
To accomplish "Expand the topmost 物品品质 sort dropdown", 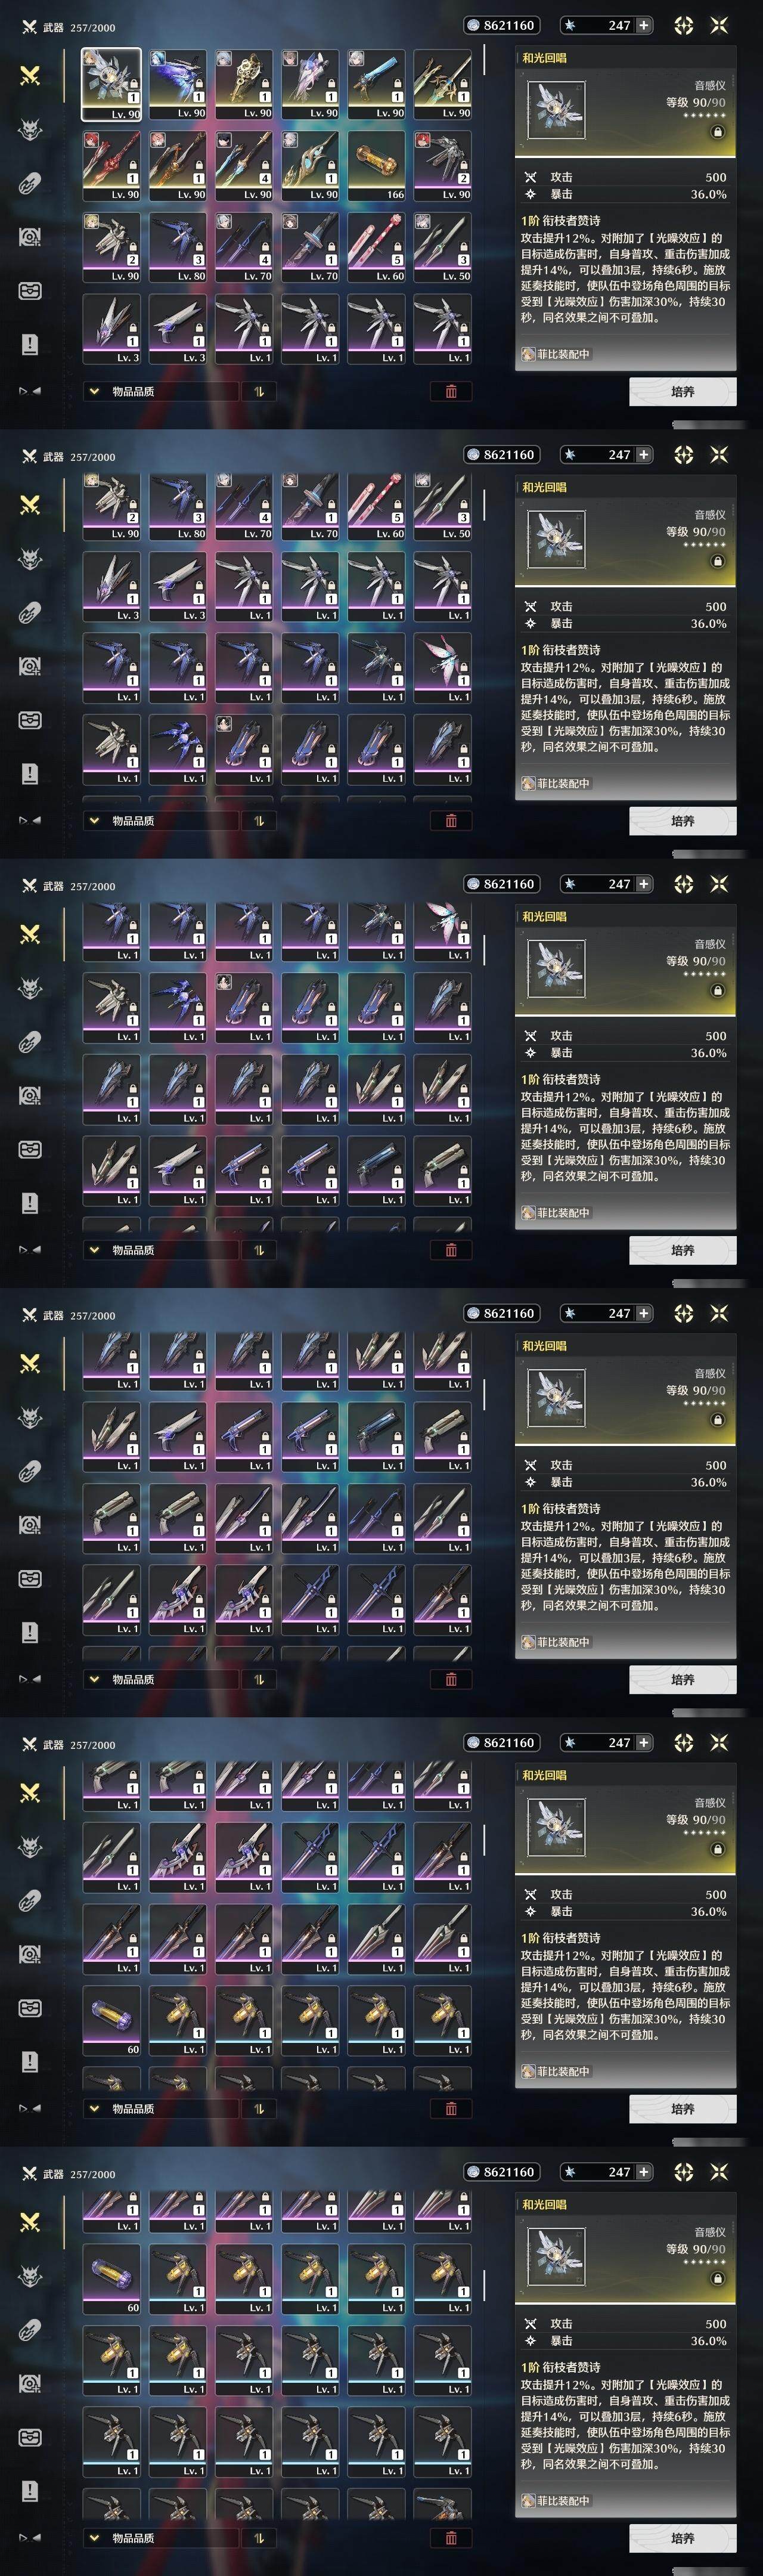I will click(x=161, y=392).
